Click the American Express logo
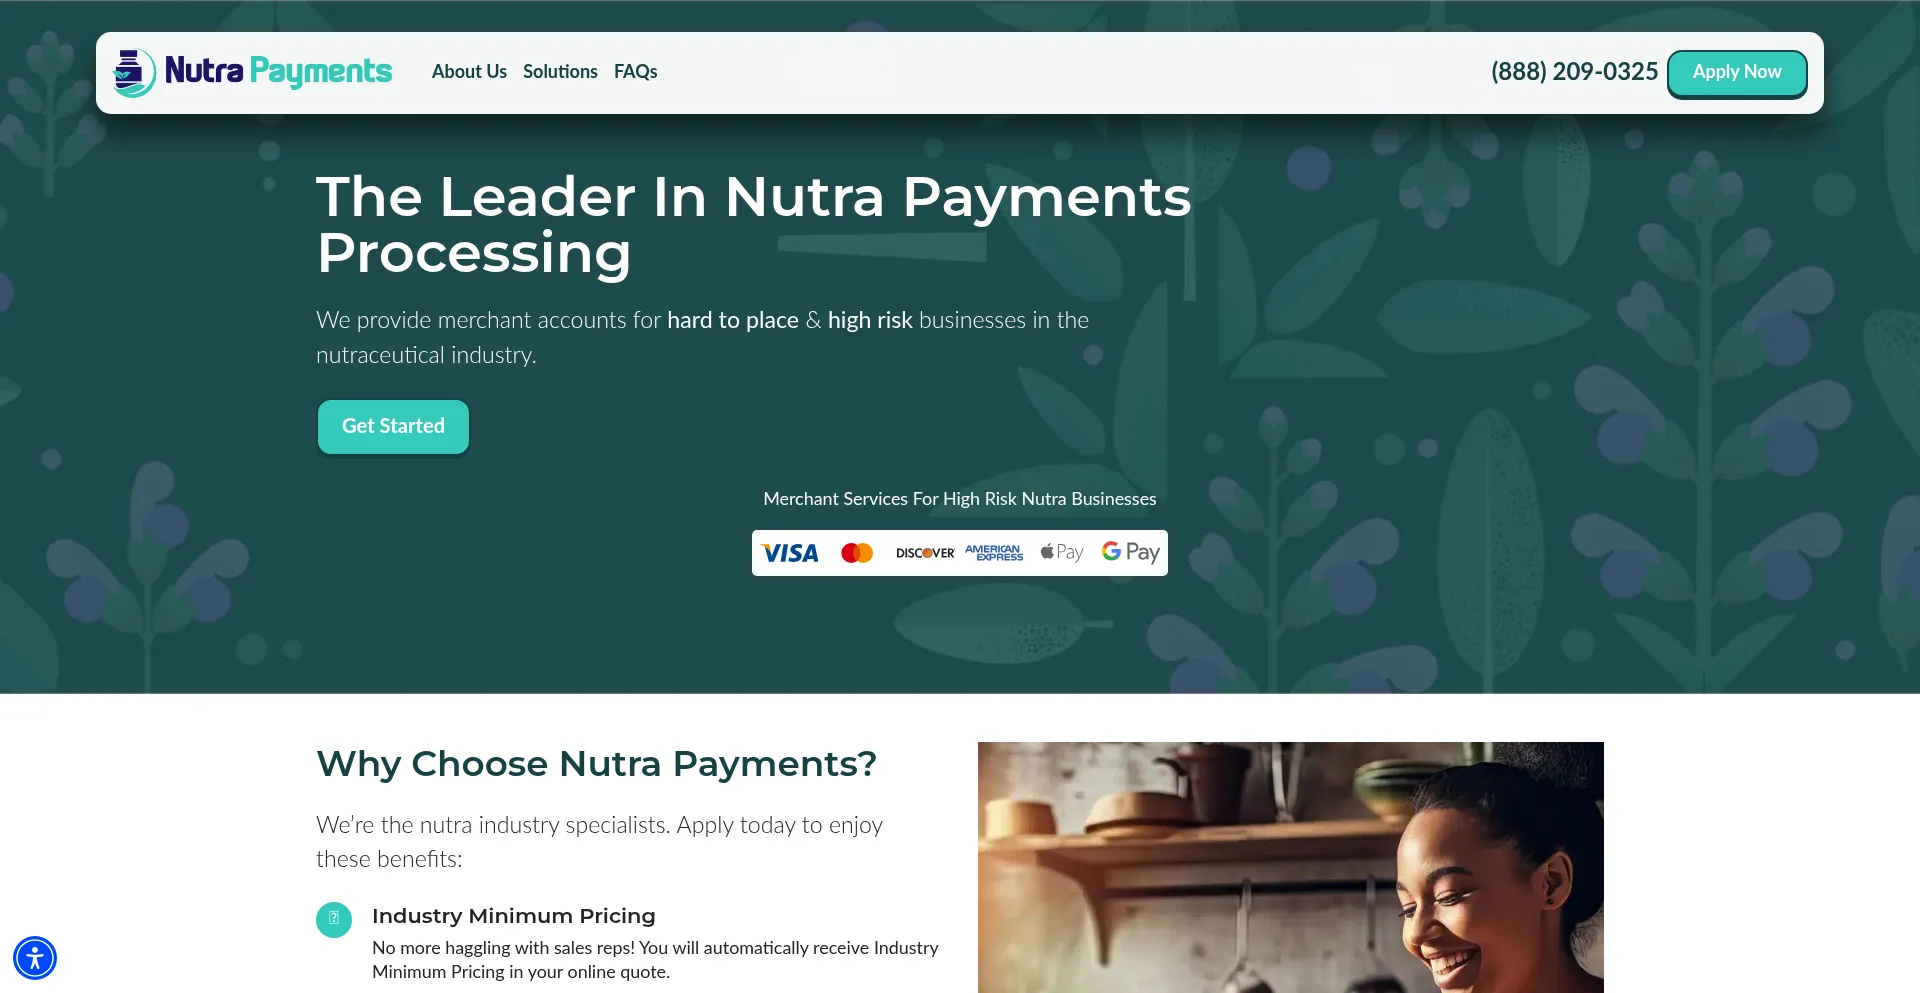 (994, 553)
